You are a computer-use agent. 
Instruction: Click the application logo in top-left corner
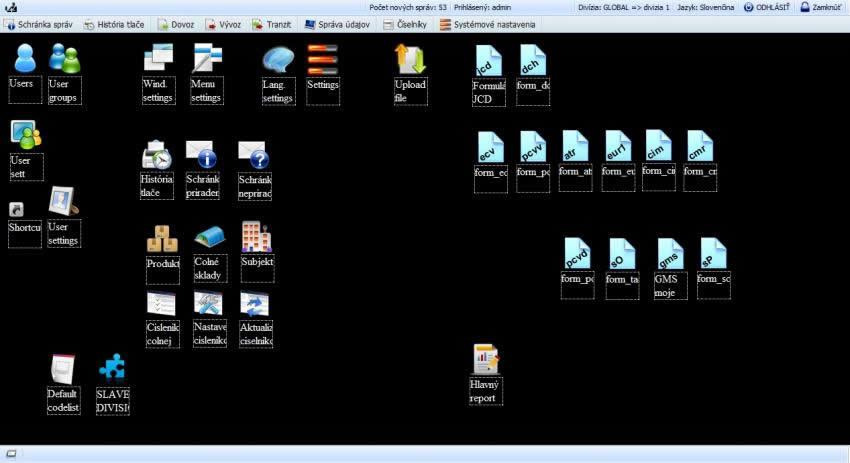[11, 8]
